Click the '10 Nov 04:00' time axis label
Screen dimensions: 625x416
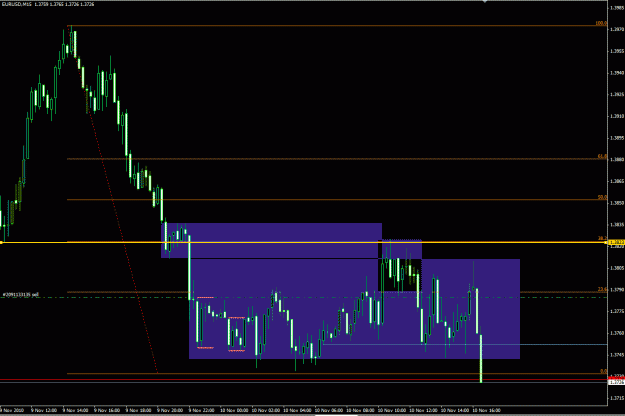[x=297, y=410]
